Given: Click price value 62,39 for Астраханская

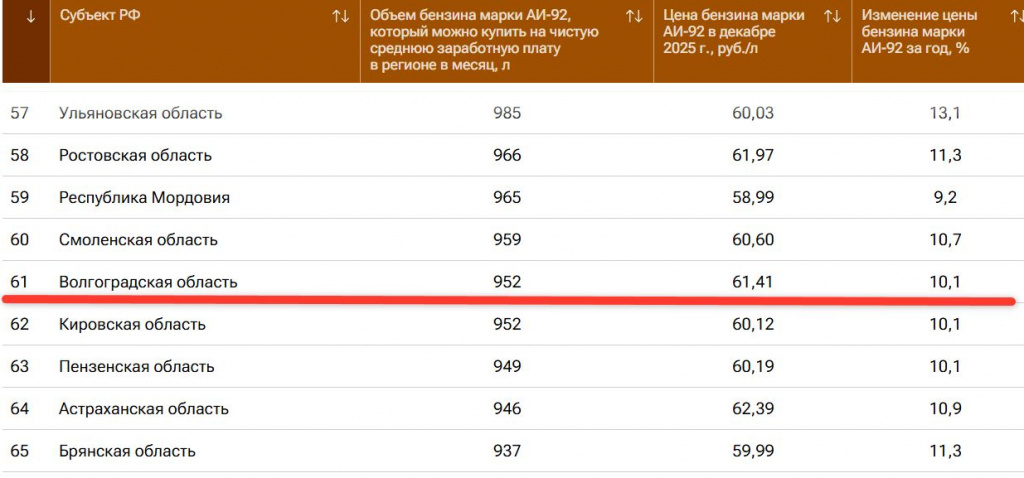Looking at the screenshot, I should 753,409.
